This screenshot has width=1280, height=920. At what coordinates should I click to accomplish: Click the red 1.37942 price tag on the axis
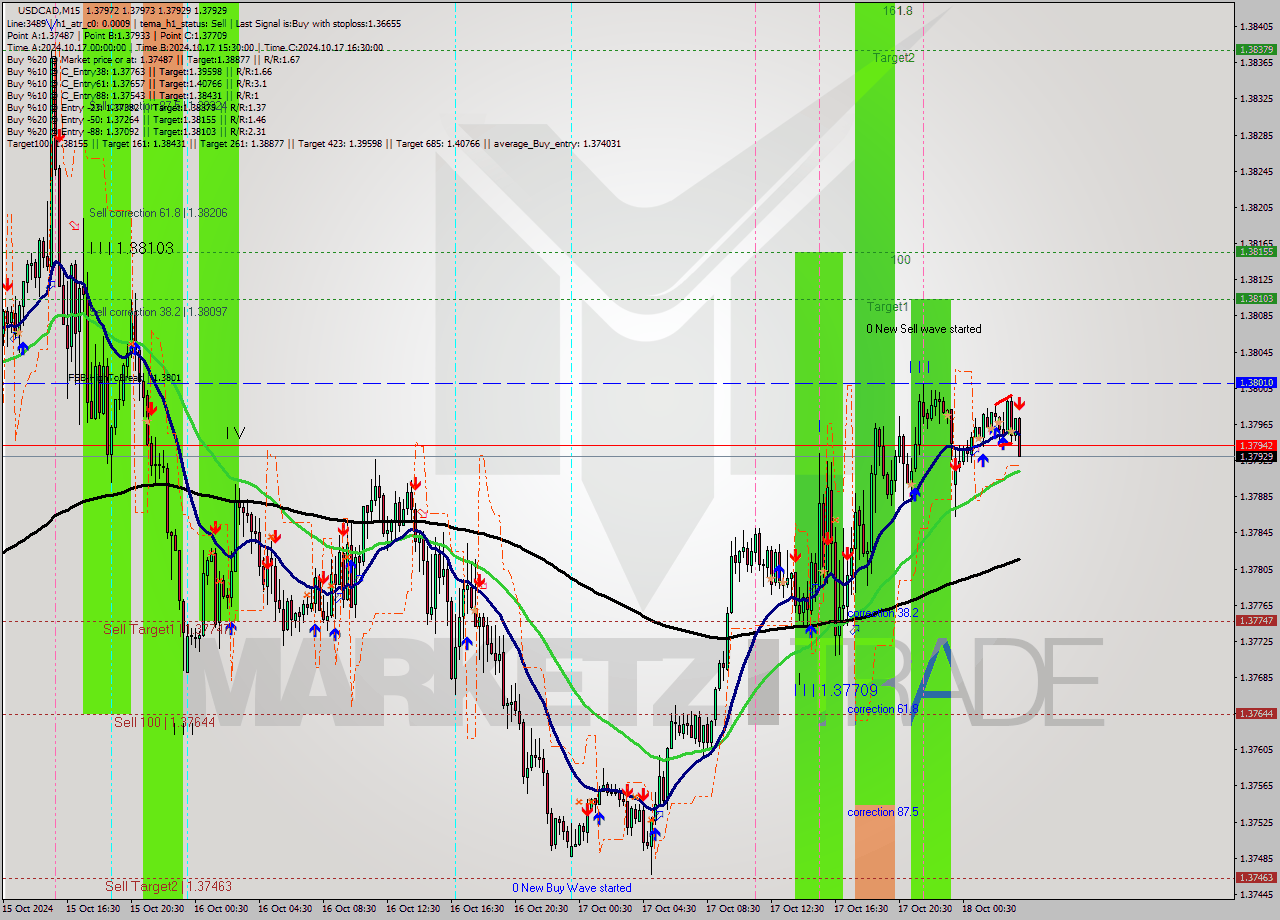click(x=1256, y=445)
